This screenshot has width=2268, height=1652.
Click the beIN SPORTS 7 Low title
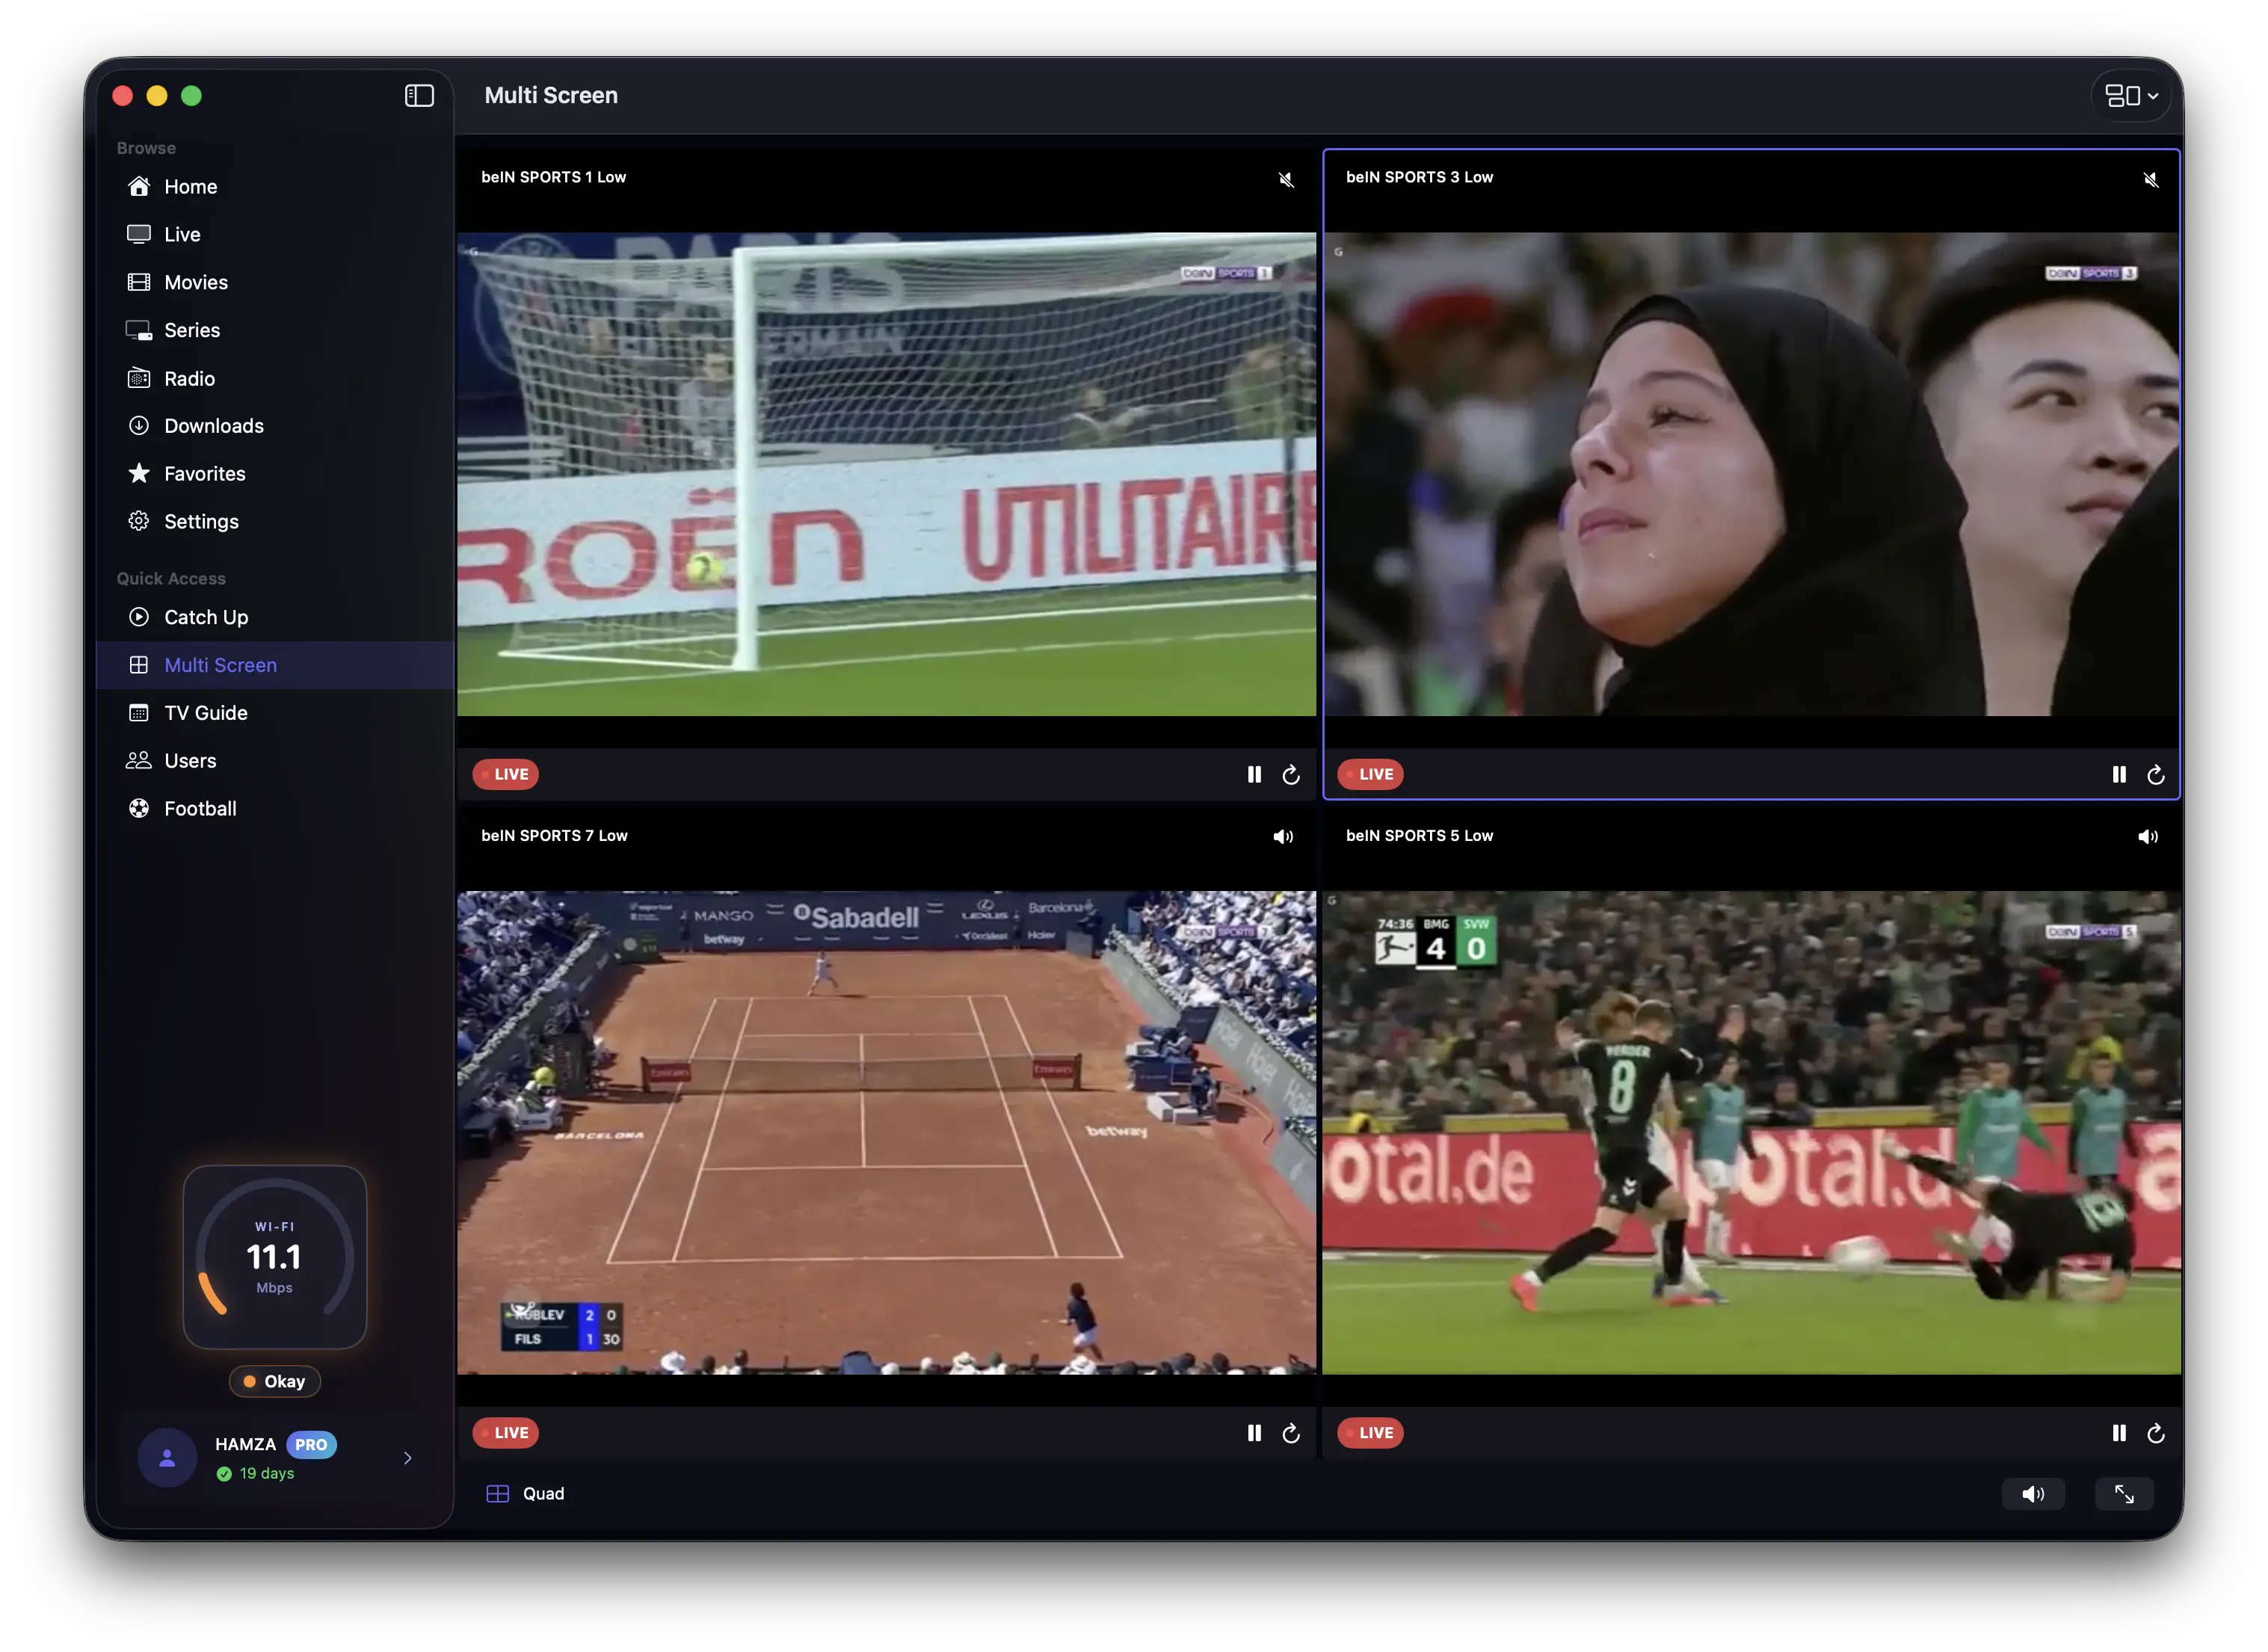point(554,835)
